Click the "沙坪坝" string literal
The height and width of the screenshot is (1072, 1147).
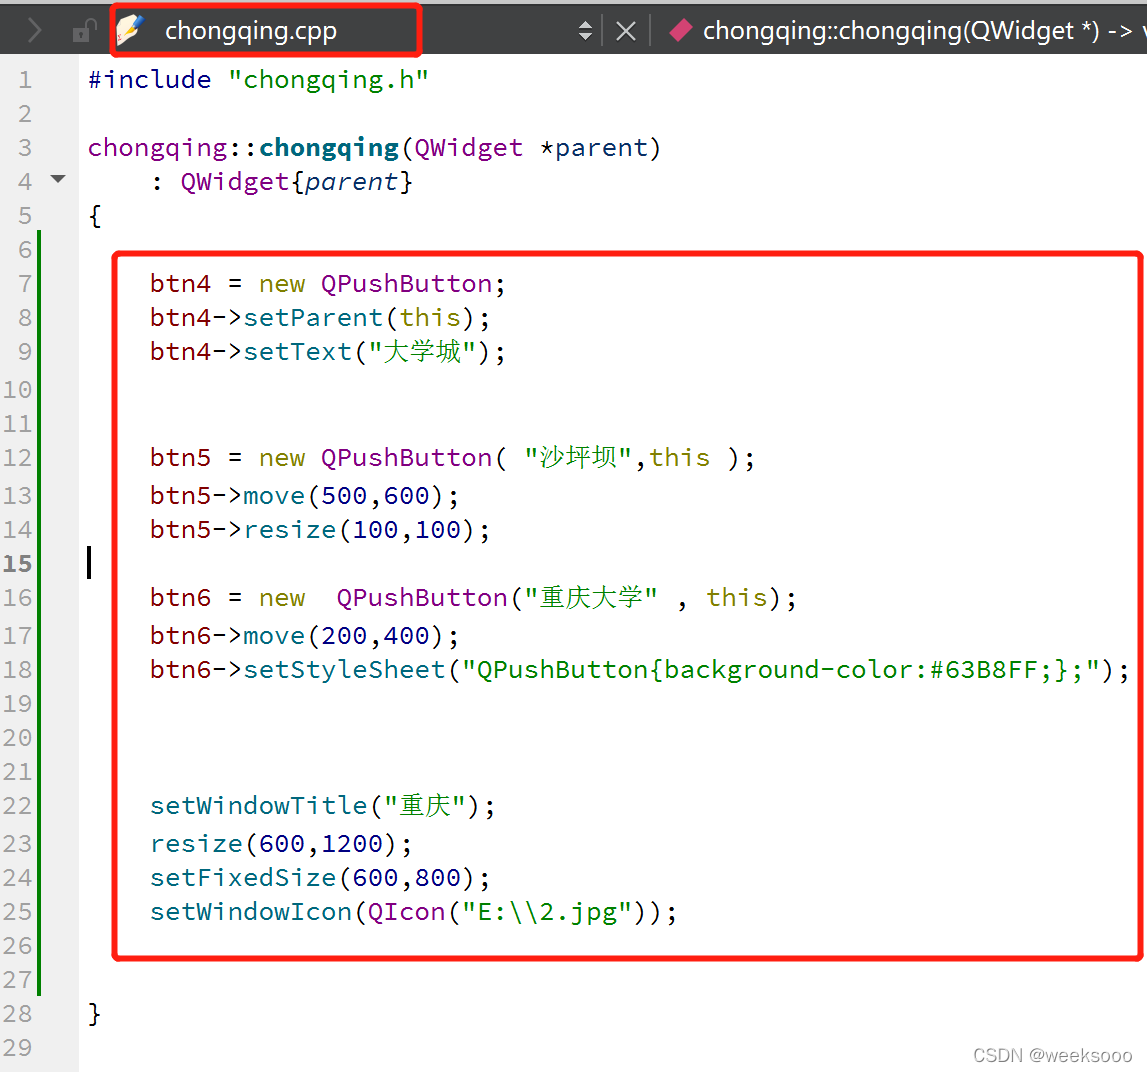[x=578, y=458]
